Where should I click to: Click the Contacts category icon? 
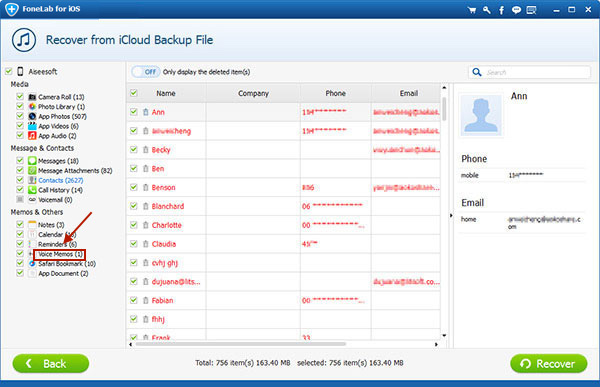[x=32, y=180]
